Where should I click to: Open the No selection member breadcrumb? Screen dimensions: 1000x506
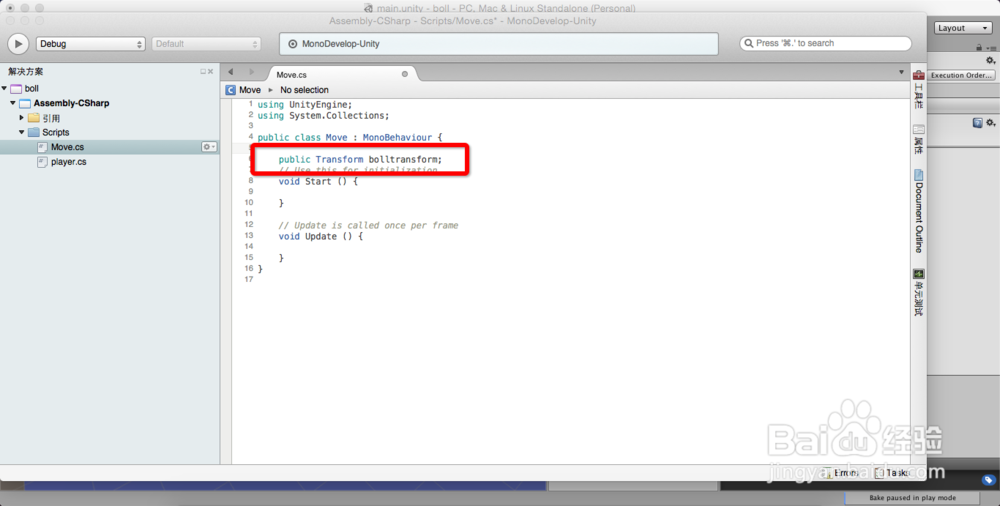pyautogui.click(x=304, y=90)
